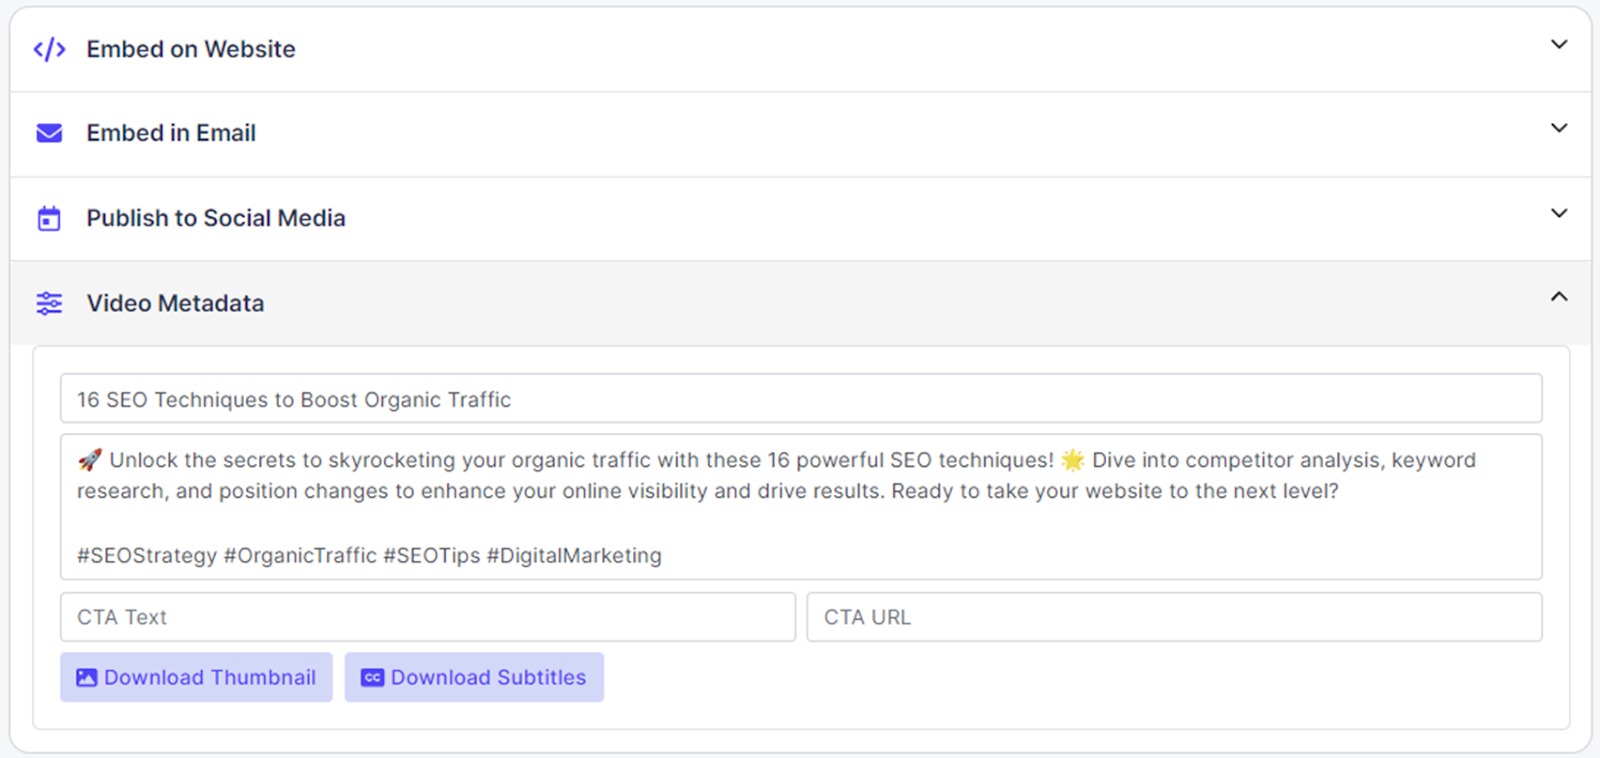
Task: Click the sliders icon beside Video Metadata
Action: coord(49,303)
